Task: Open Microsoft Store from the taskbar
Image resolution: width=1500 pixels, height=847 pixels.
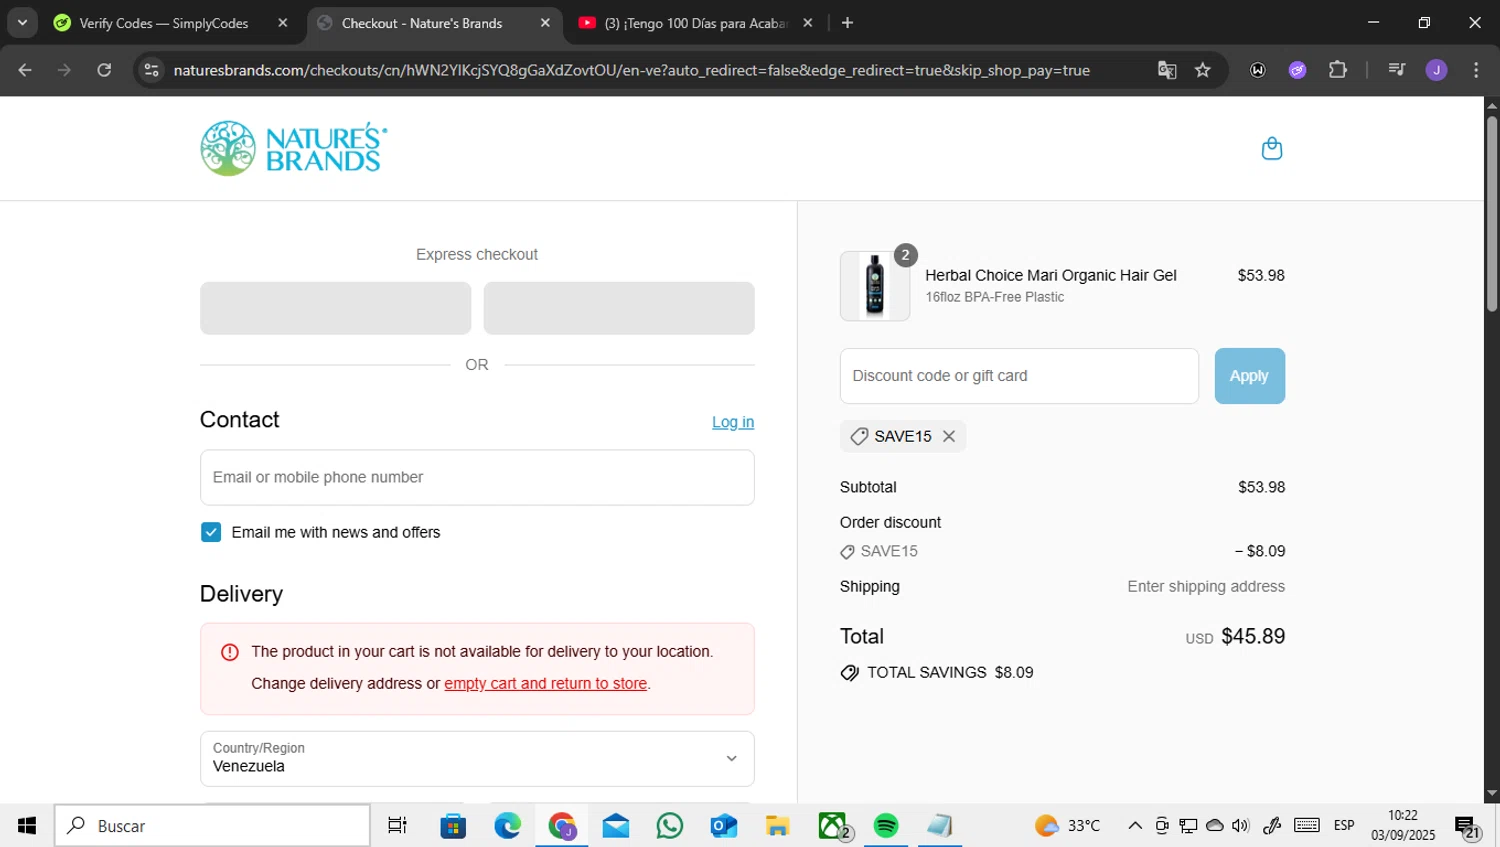Action: click(453, 826)
